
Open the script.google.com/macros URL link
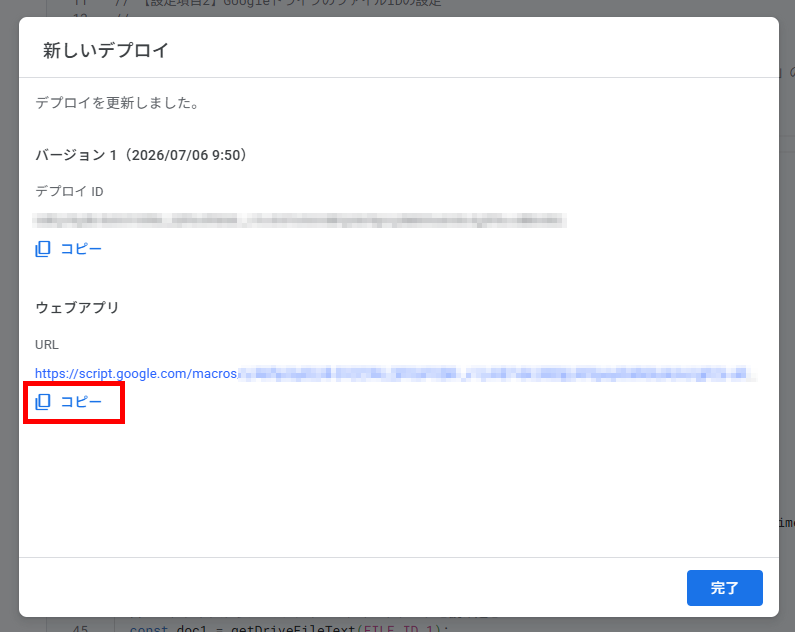click(x=136, y=374)
